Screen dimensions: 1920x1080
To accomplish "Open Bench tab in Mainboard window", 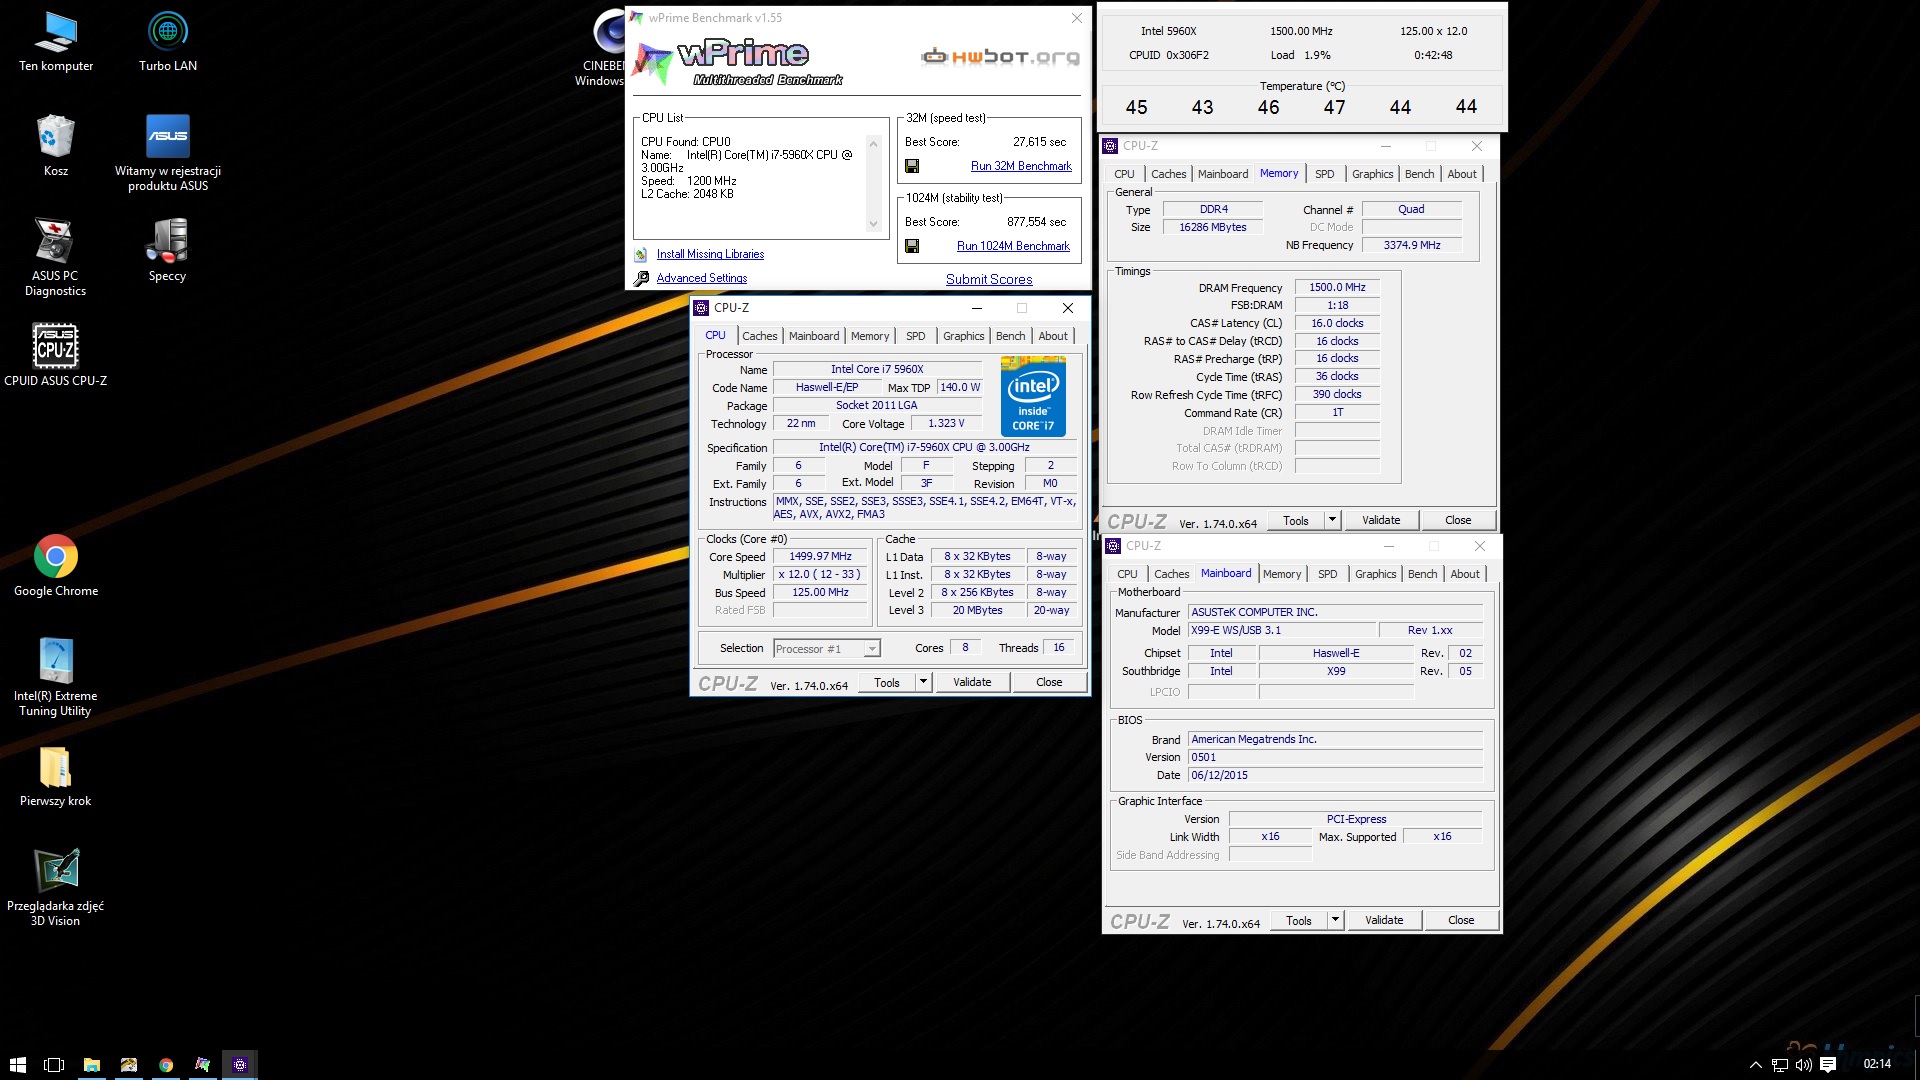I will (x=1422, y=574).
